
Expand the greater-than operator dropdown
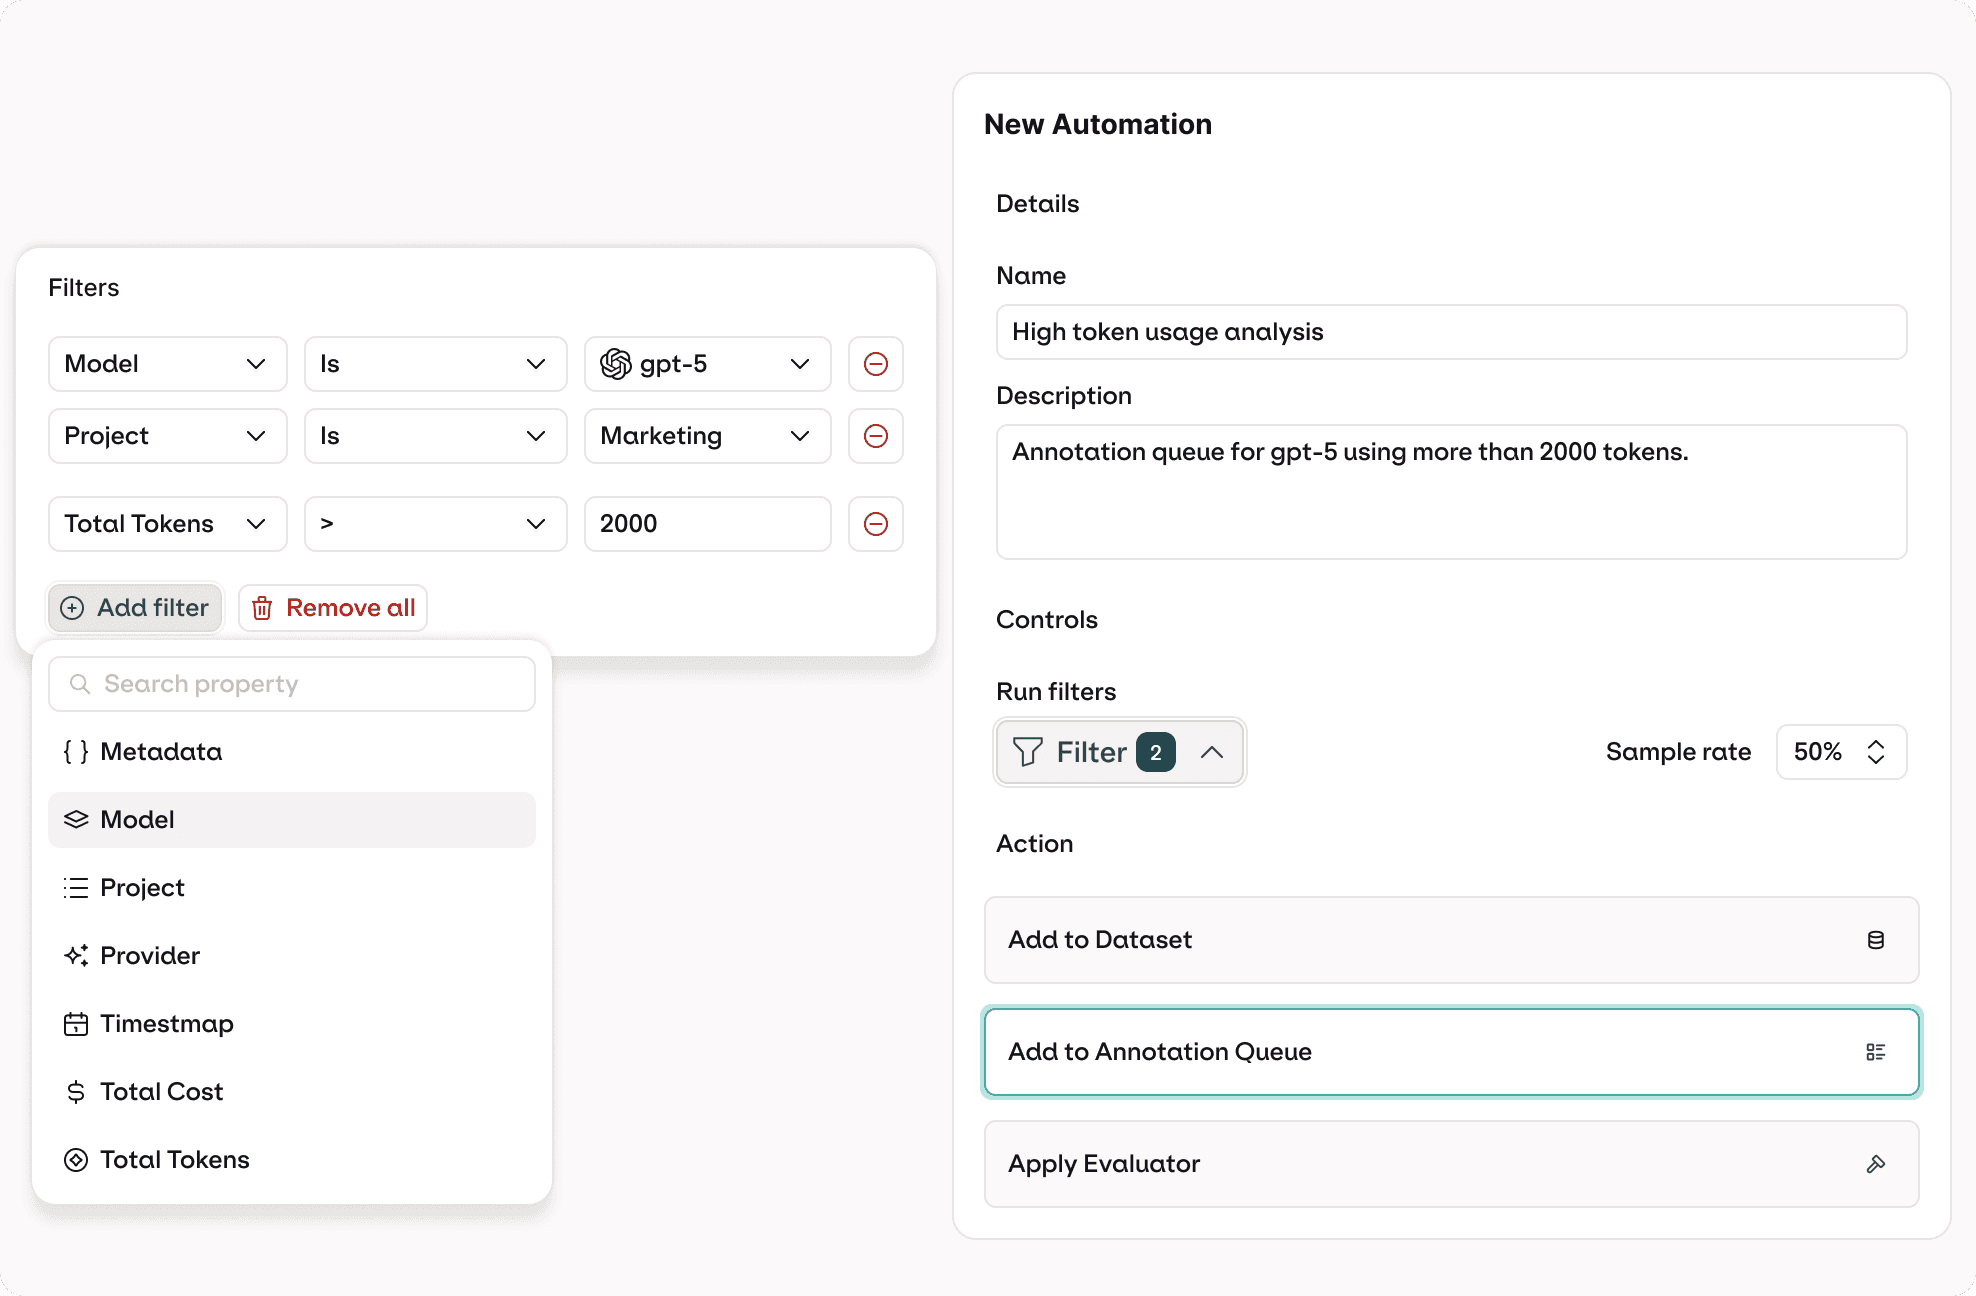[435, 524]
